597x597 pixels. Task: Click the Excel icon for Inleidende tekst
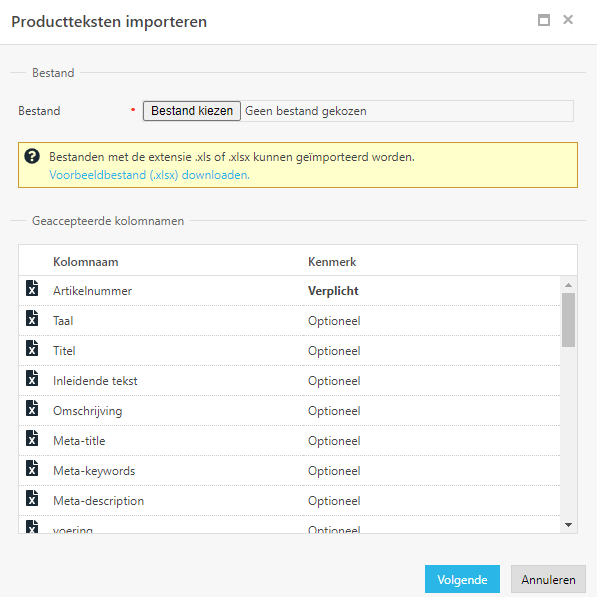click(x=32, y=378)
